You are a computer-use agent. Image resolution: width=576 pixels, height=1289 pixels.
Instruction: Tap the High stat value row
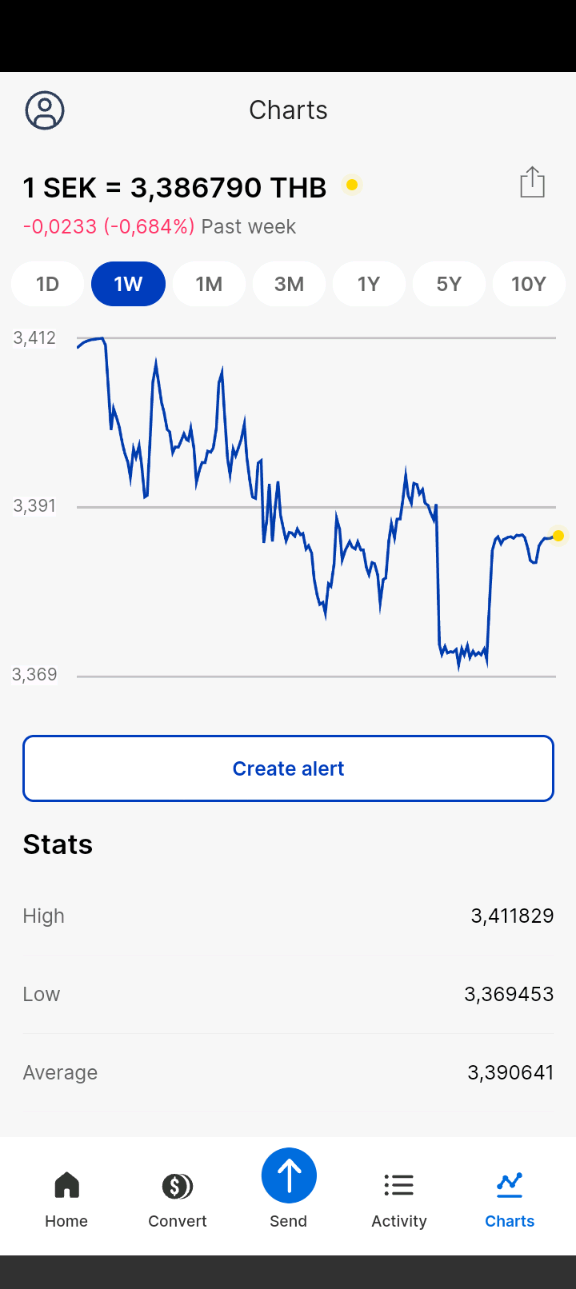pyautogui.click(x=288, y=916)
